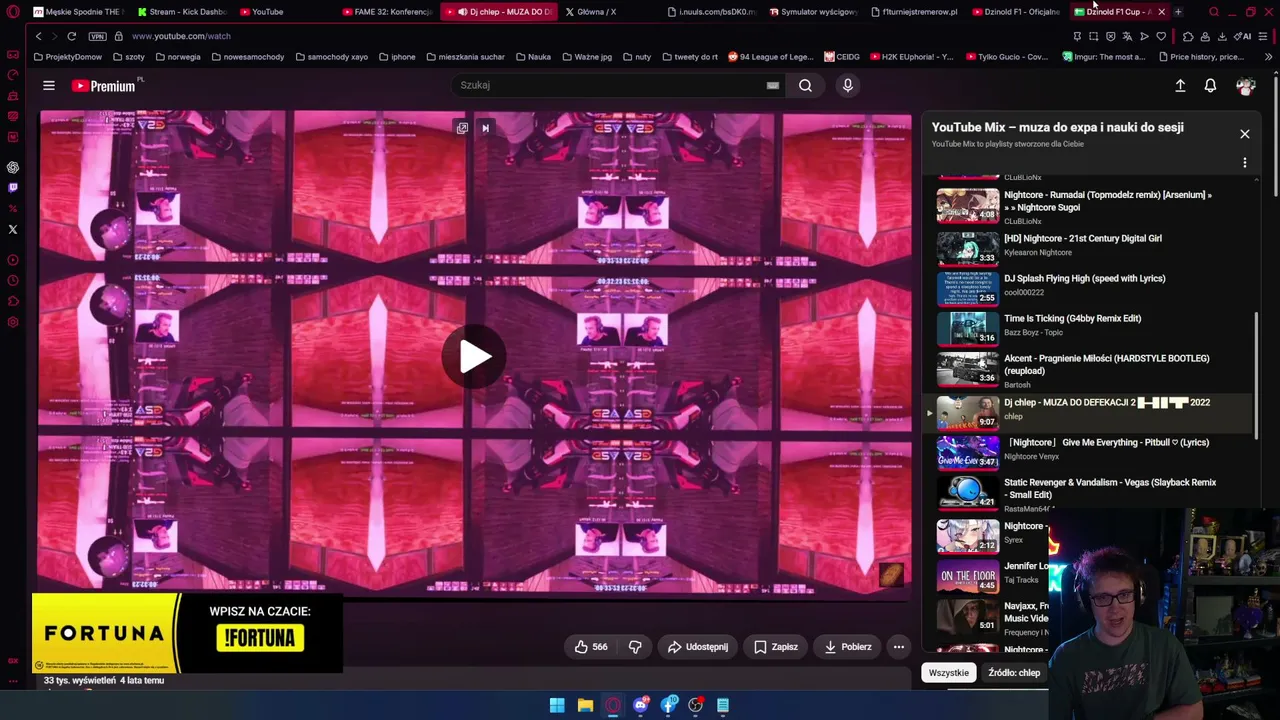Select Akcent - Pragnienie Miłości hardstyle bootleg
The image size is (1280, 720).
[1090, 370]
